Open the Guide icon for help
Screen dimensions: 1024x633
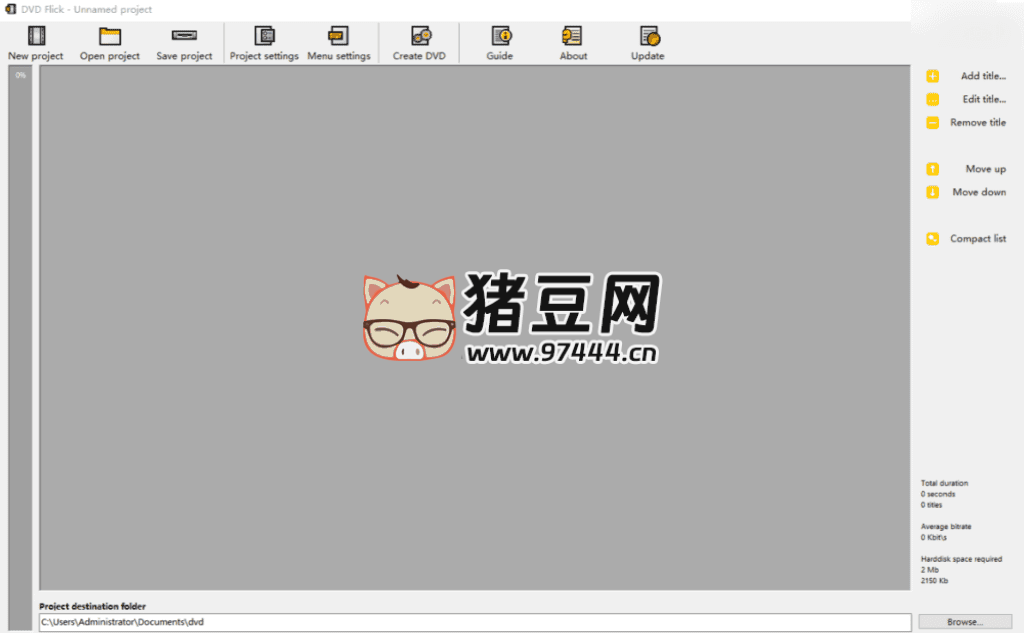pyautogui.click(x=499, y=35)
